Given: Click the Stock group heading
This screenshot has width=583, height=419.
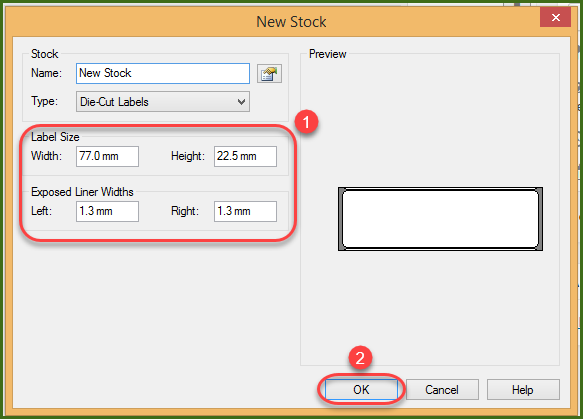Looking at the screenshot, I should (x=45, y=54).
